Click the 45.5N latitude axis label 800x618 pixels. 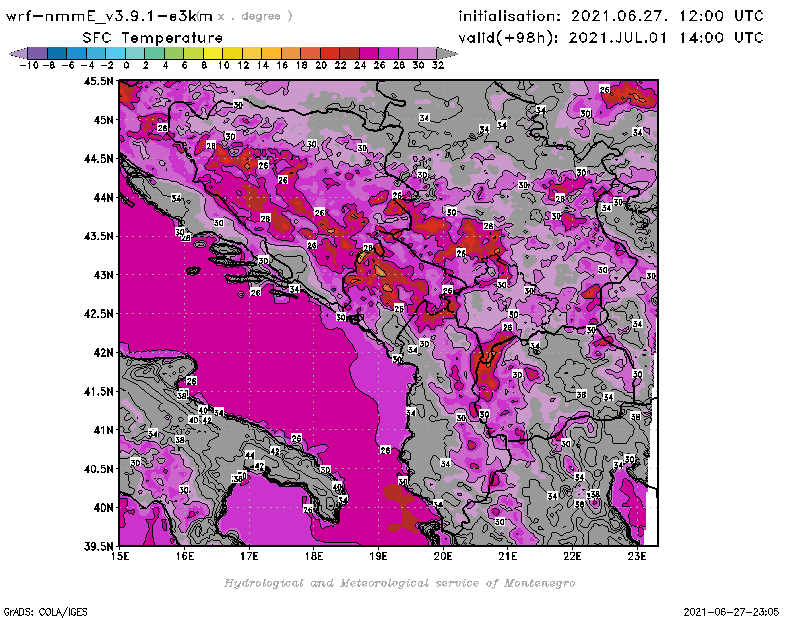tap(98, 81)
